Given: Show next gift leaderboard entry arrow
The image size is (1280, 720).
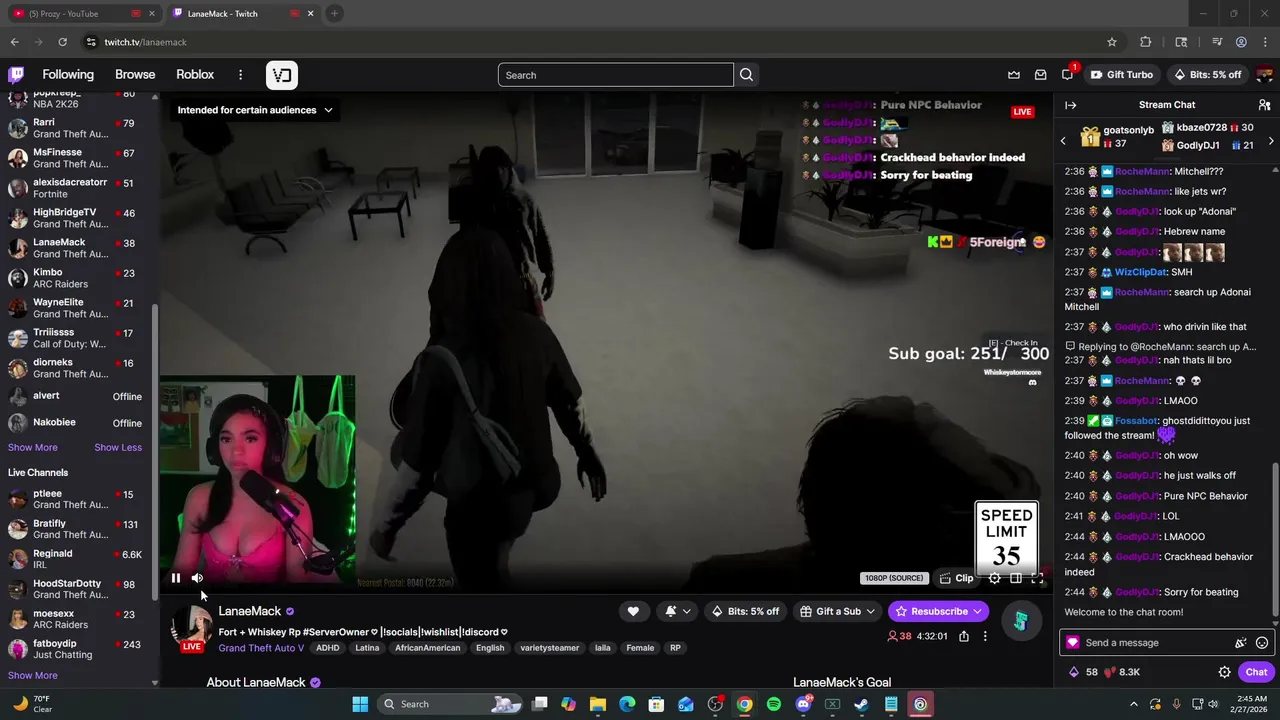Looking at the screenshot, I should coord(1270,141).
